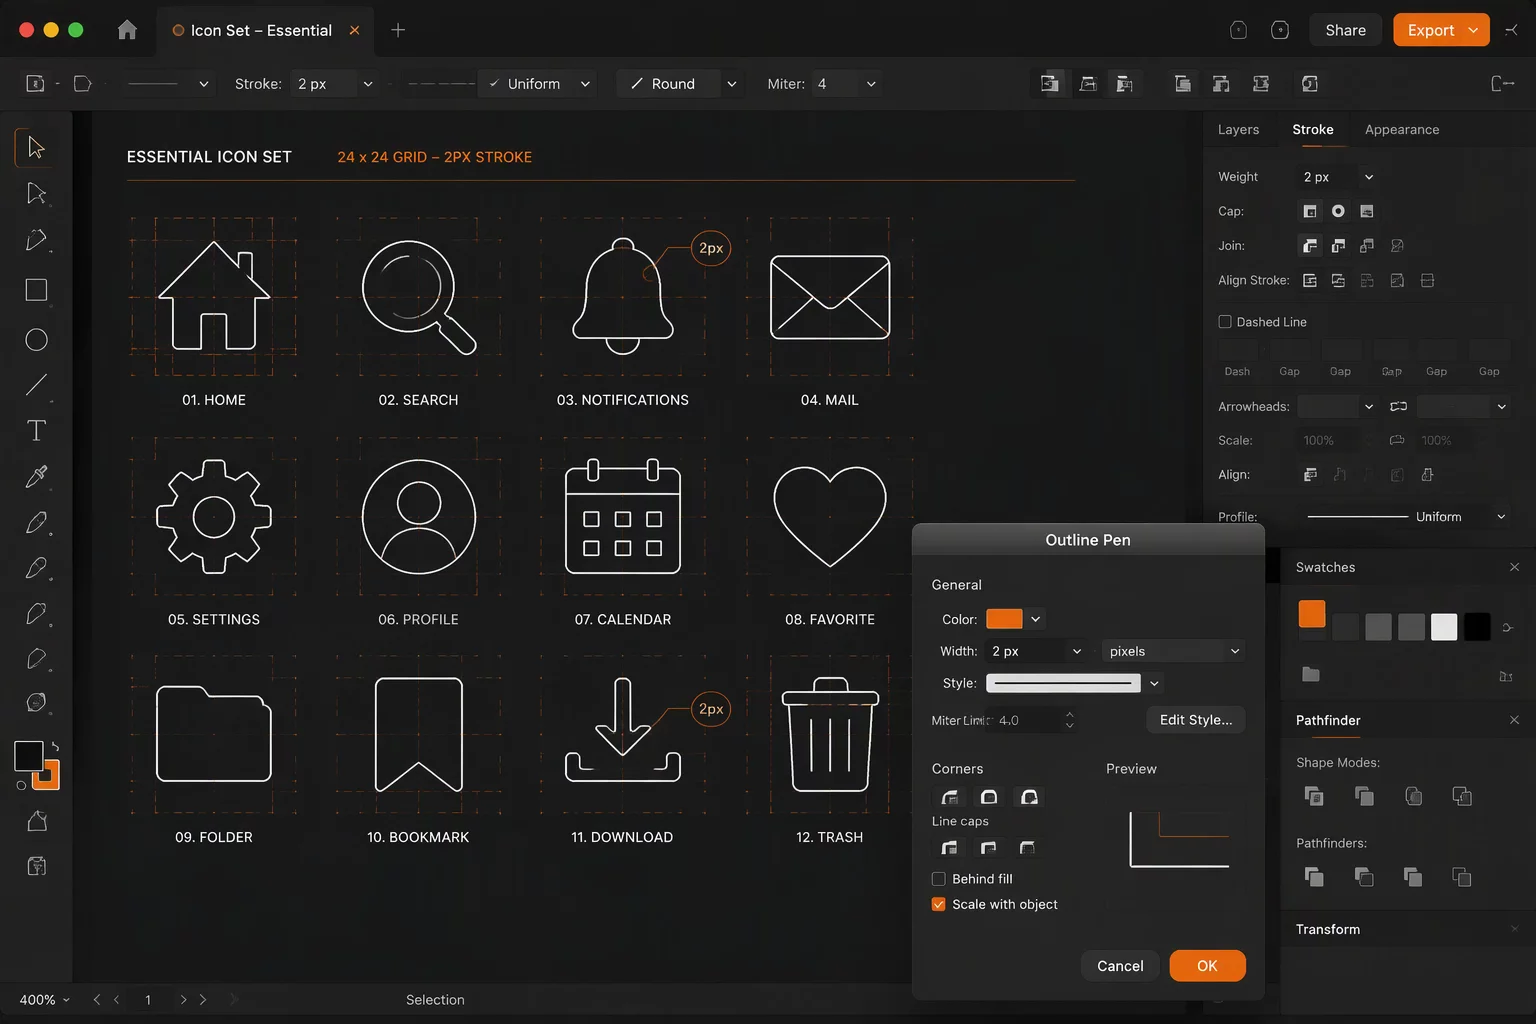Click the first Shape Modes icon in Pathfinder
1536x1024 pixels.
[x=1314, y=796]
